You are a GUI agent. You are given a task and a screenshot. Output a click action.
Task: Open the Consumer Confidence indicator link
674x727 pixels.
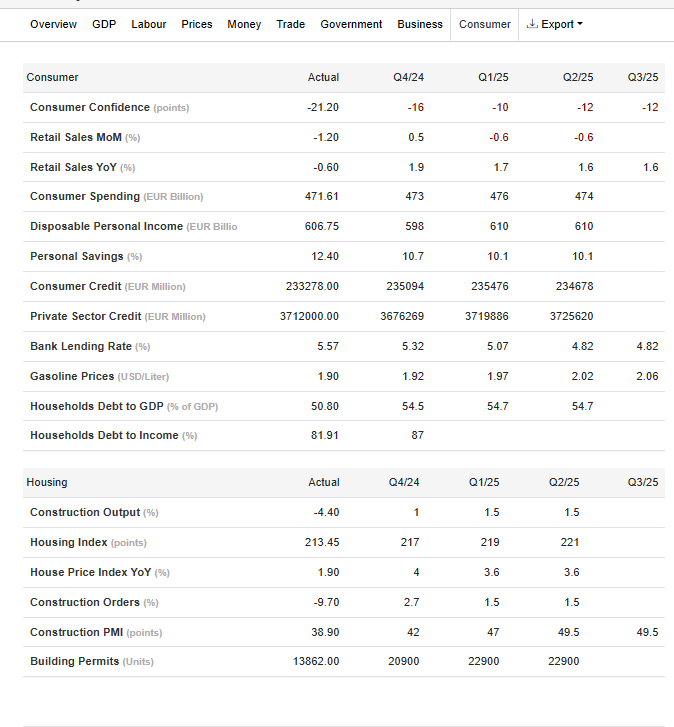(90, 107)
